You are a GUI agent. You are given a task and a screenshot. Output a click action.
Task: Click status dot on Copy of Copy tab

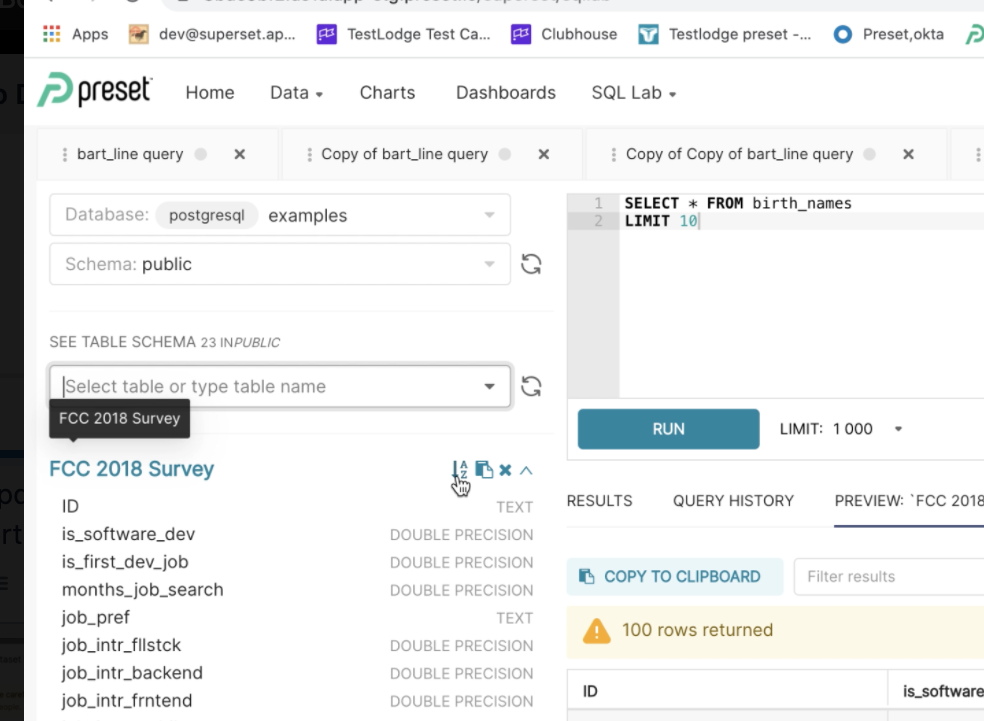[870, 154]
